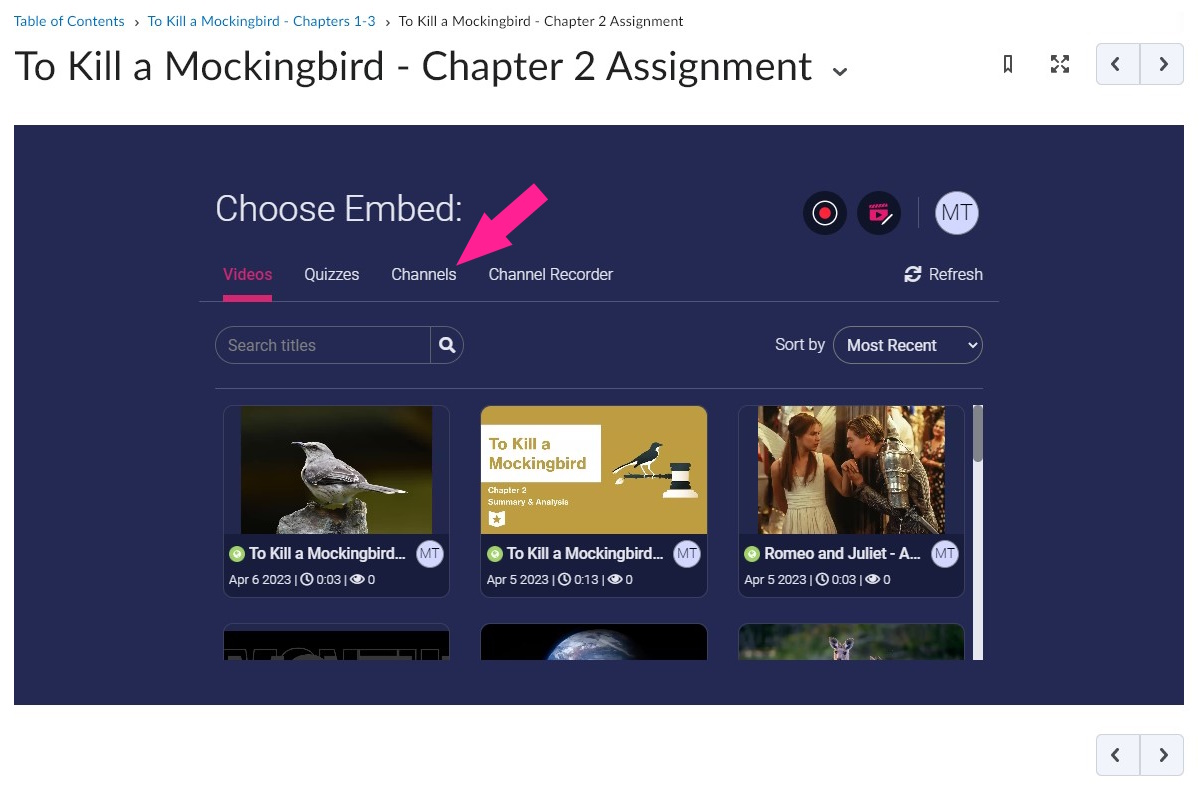This screenshot has height=786, width=1201.
Task: Open the Table of Contents breadcrumb link
Action: [x=69, y=21]
